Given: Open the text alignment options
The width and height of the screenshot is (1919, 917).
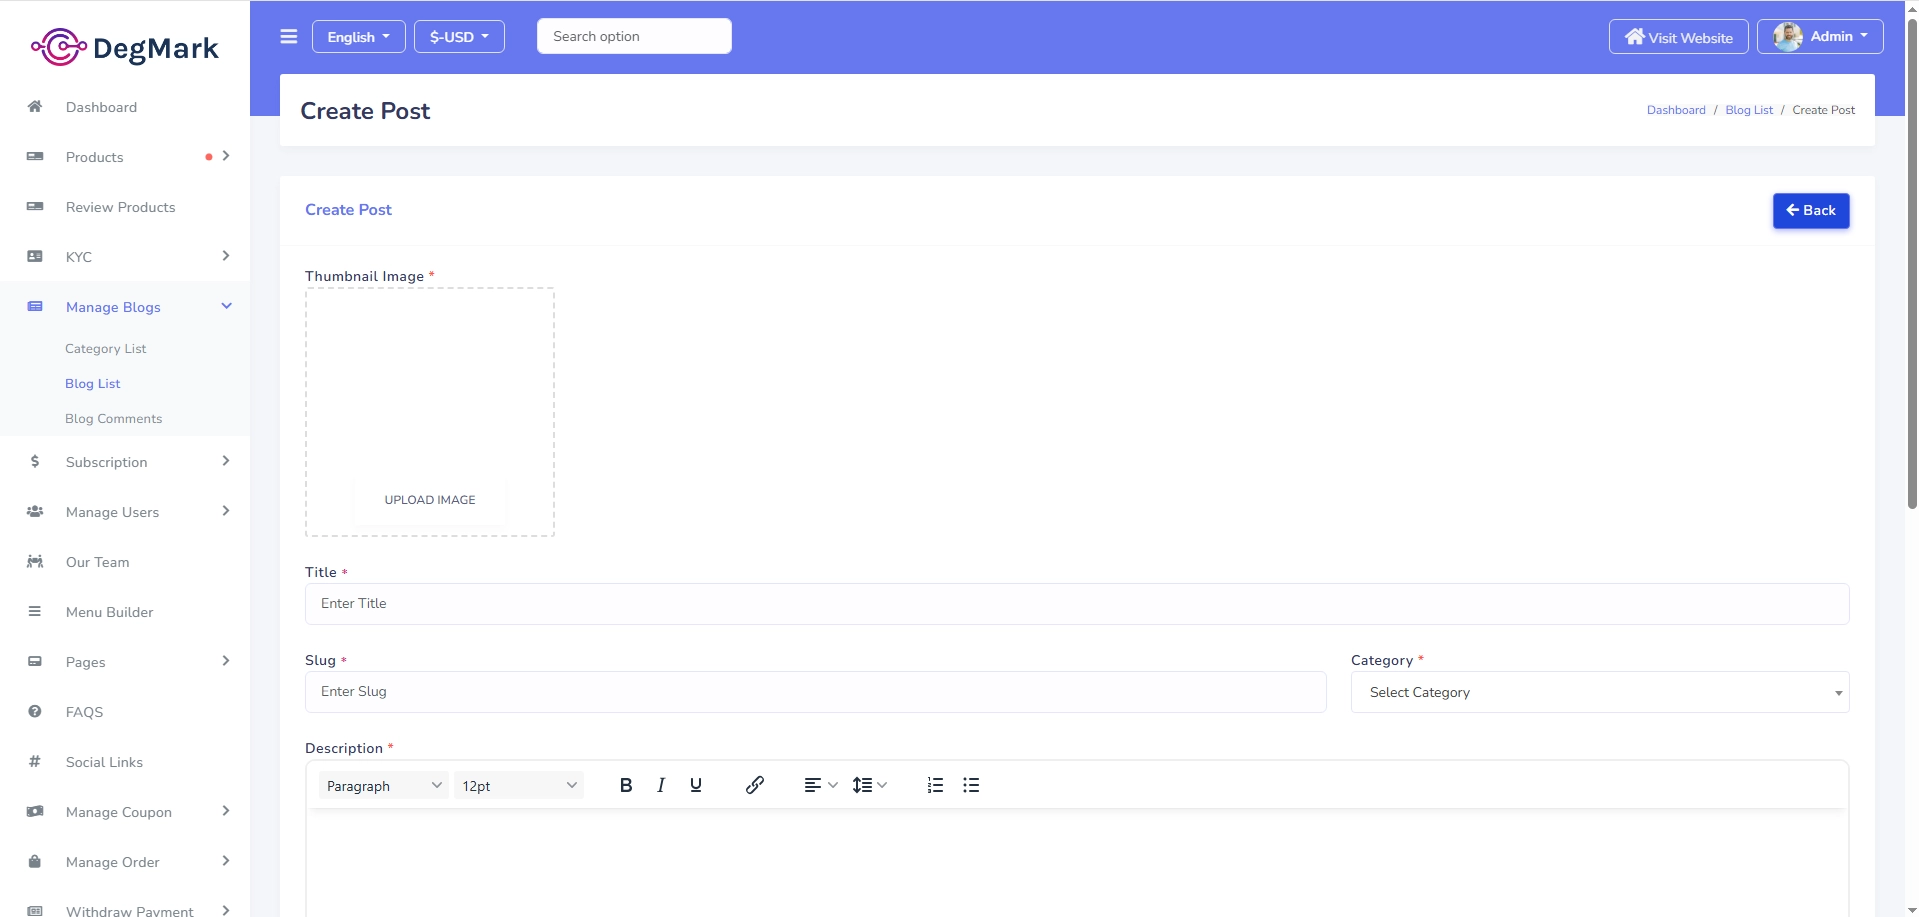Looking at the screenshot, I should (x=821, y=785).
